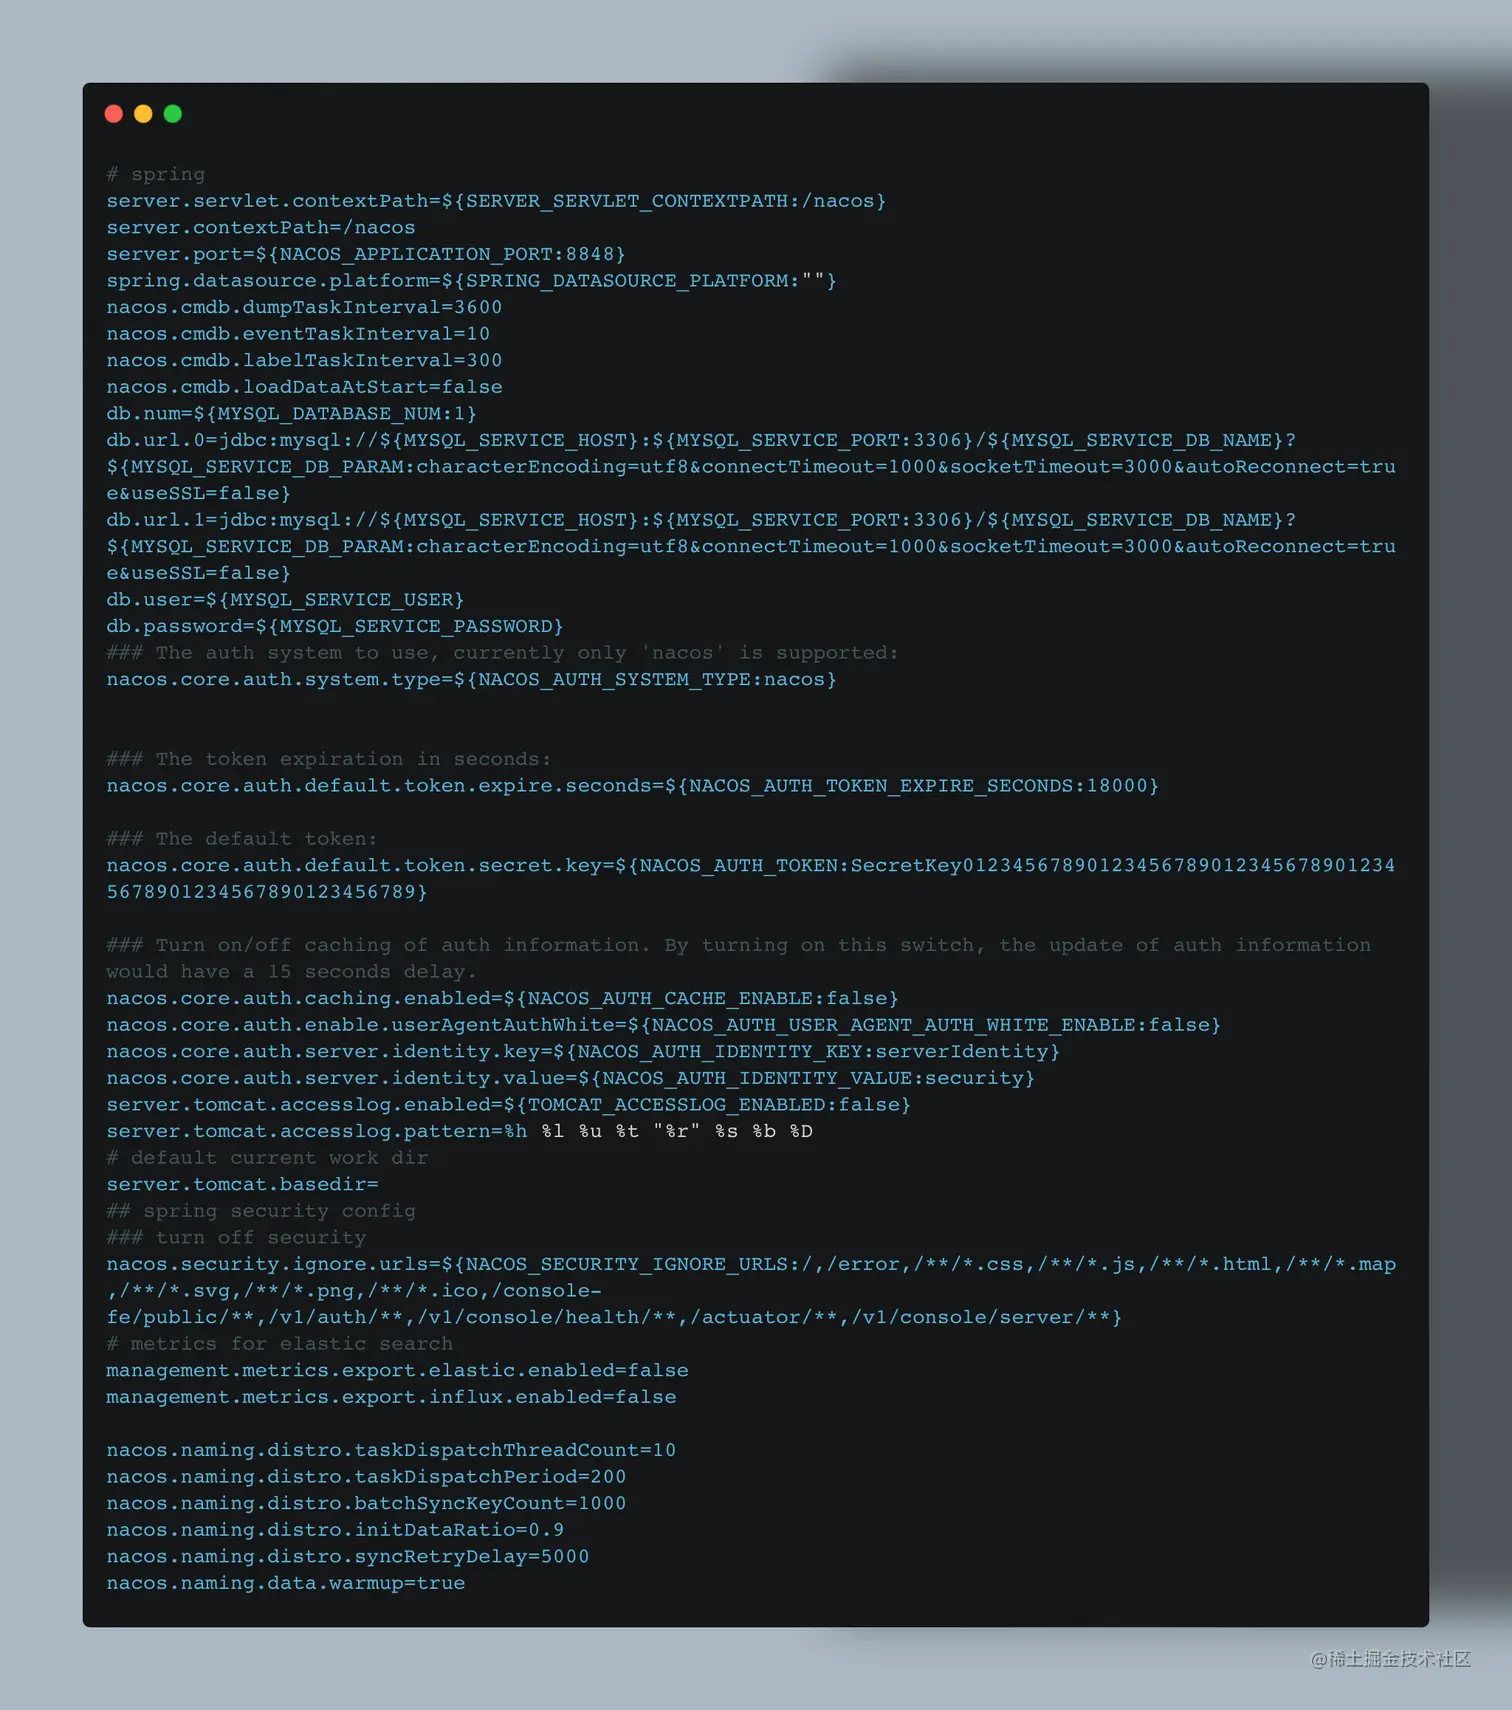The height and width of the screenshot is (1710, 1512).
Task: Click 'Turn on/off caching of auth' comment
Action: pyautogui.click(x=739, y=958)
